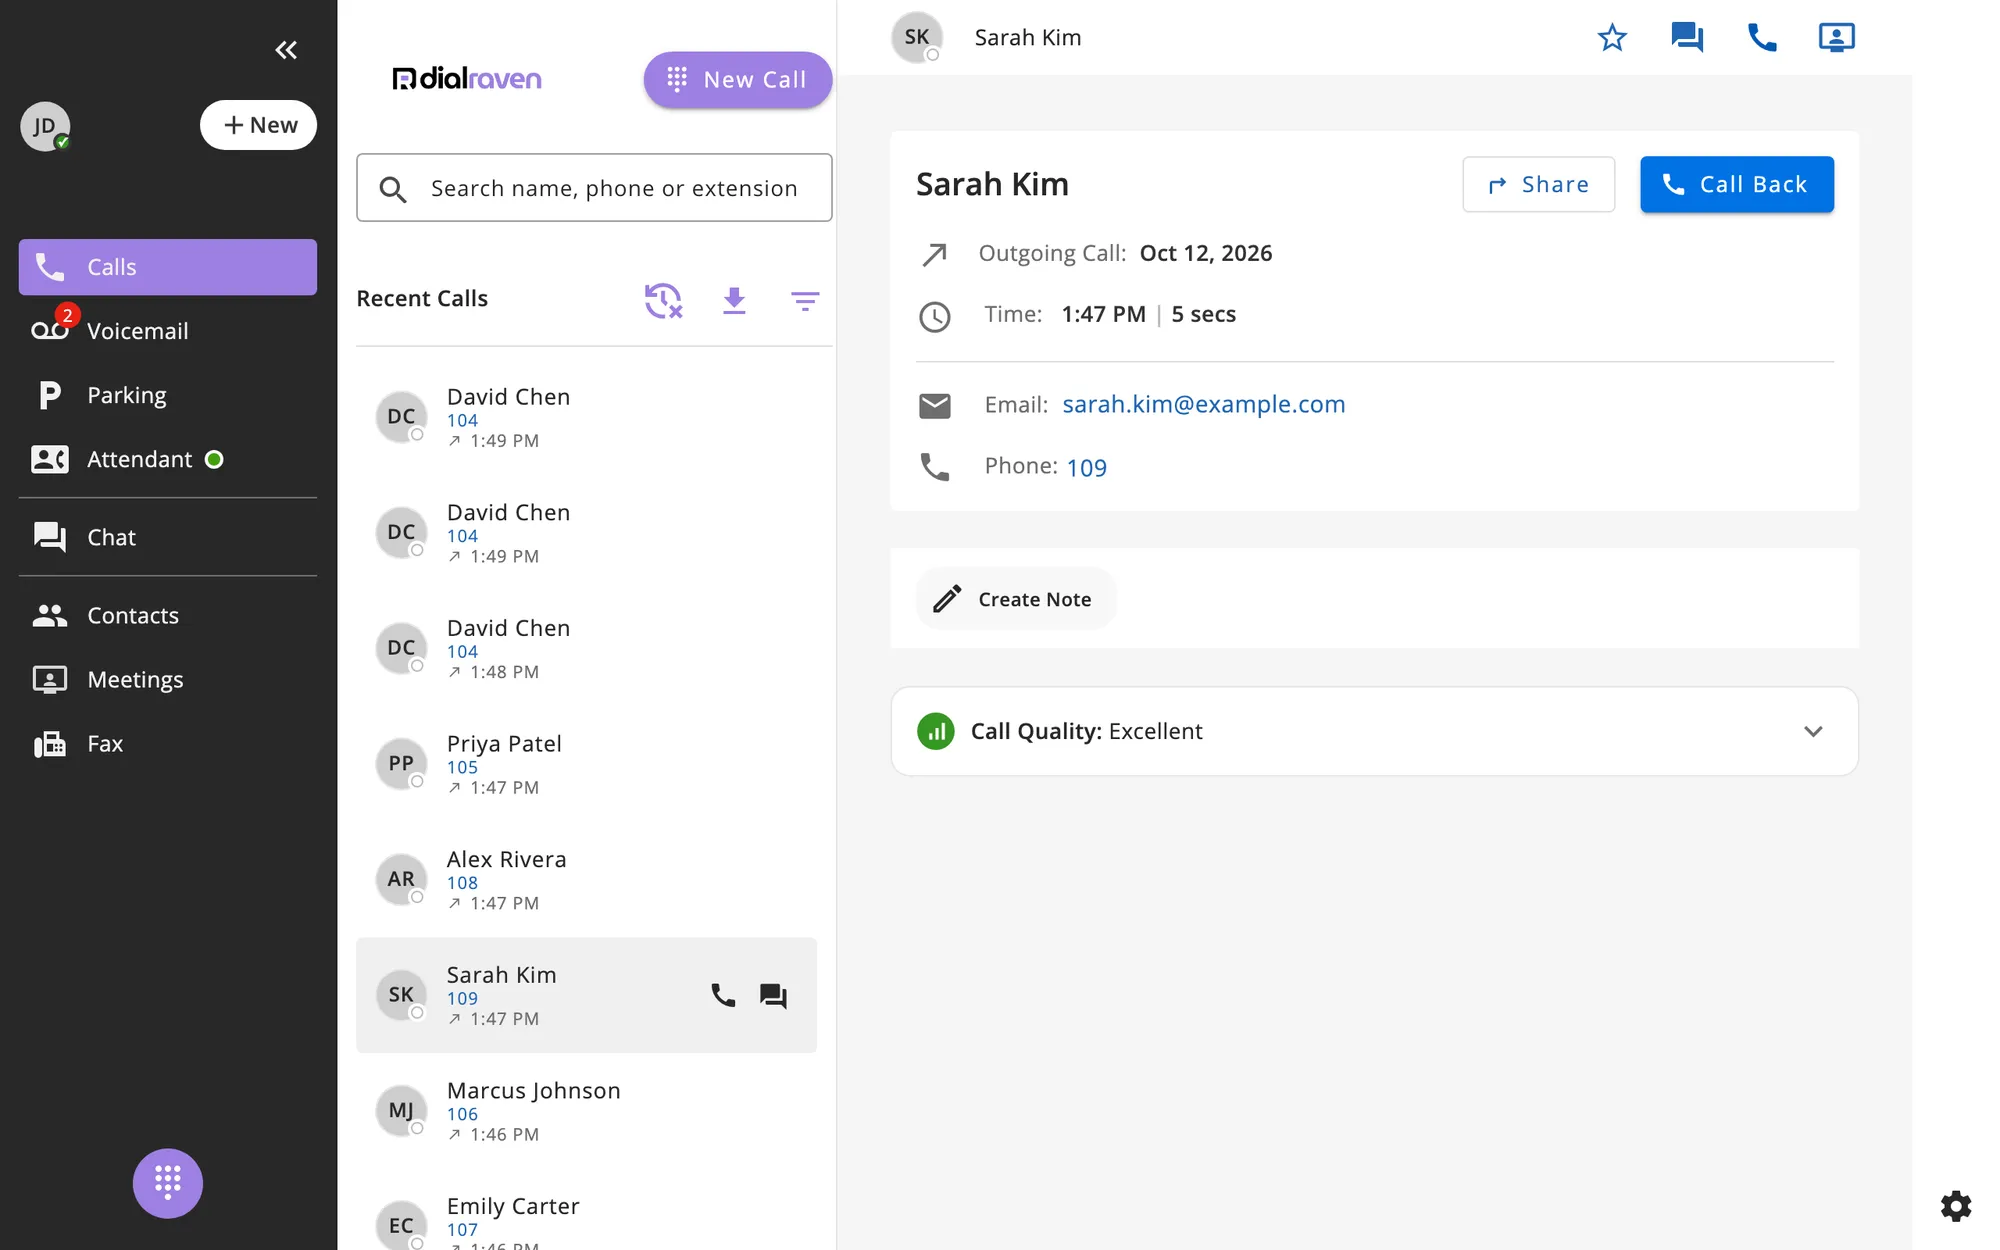Open chat icon in the header

(x=1687, y=38)
